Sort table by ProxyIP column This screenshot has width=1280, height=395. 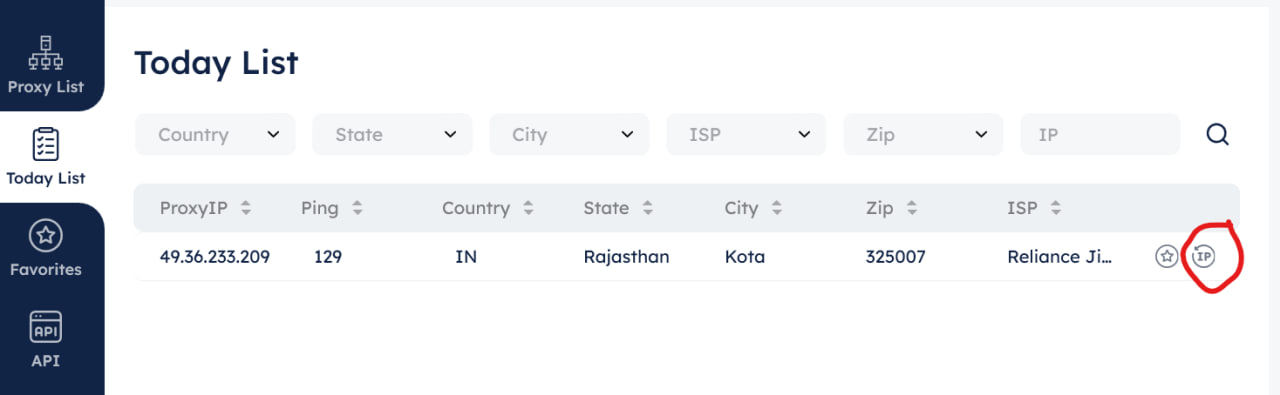tap(205, 208)
